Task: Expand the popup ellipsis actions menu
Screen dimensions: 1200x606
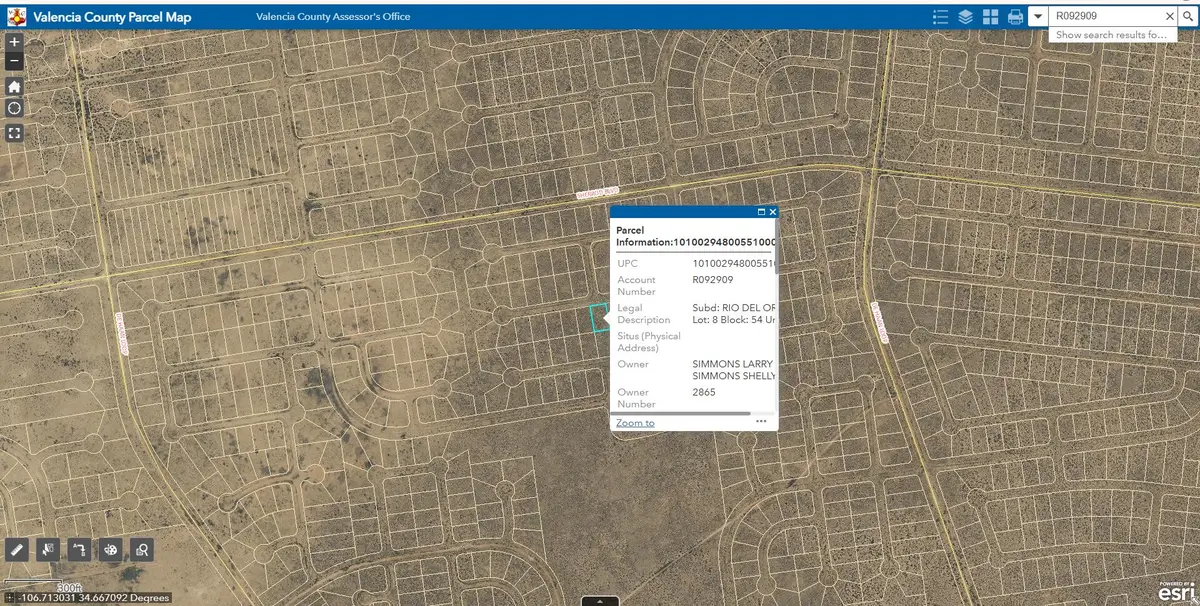Action: pos(761,422)
